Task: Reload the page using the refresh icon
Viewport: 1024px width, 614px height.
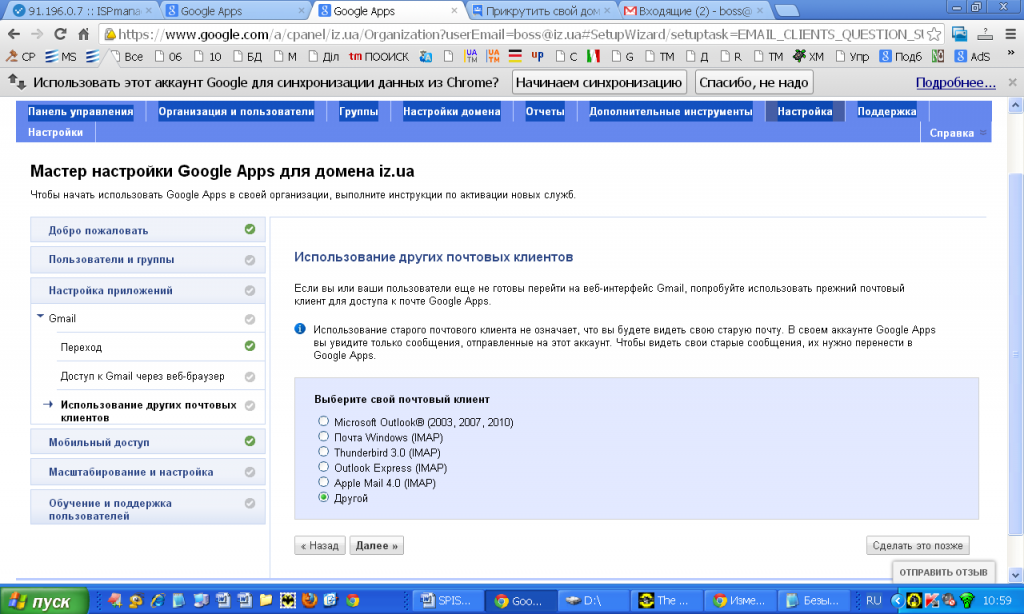Action: tap(60, 34)
